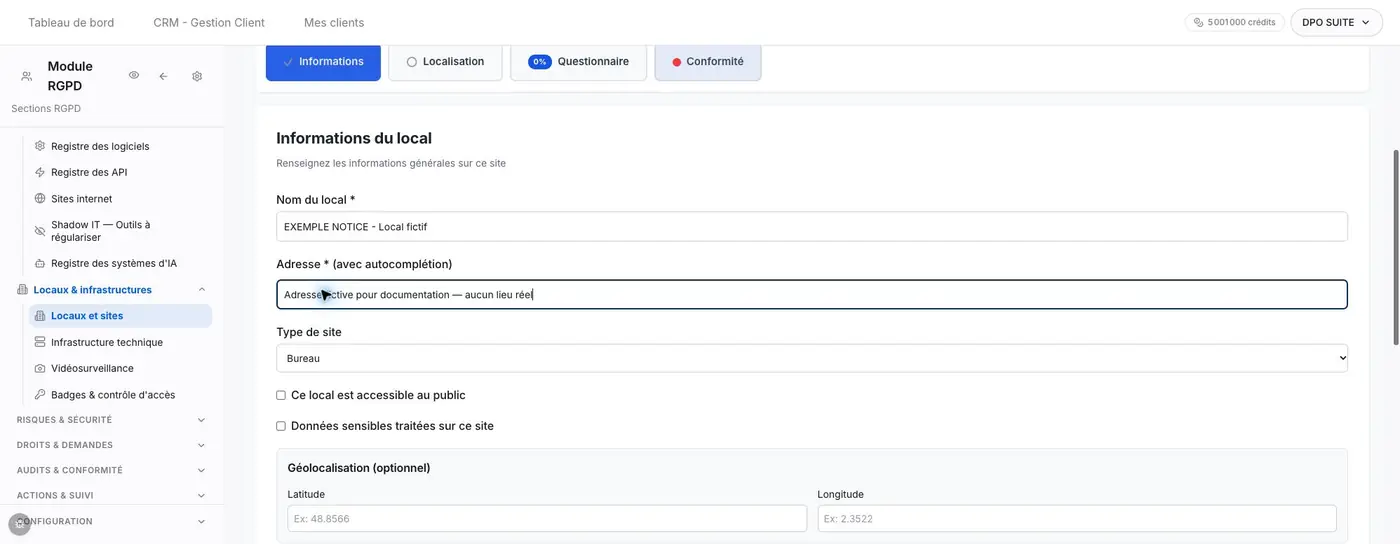Click the Adresse autocomplete input field
This screenshot has width=1400, height=544.
812,294
